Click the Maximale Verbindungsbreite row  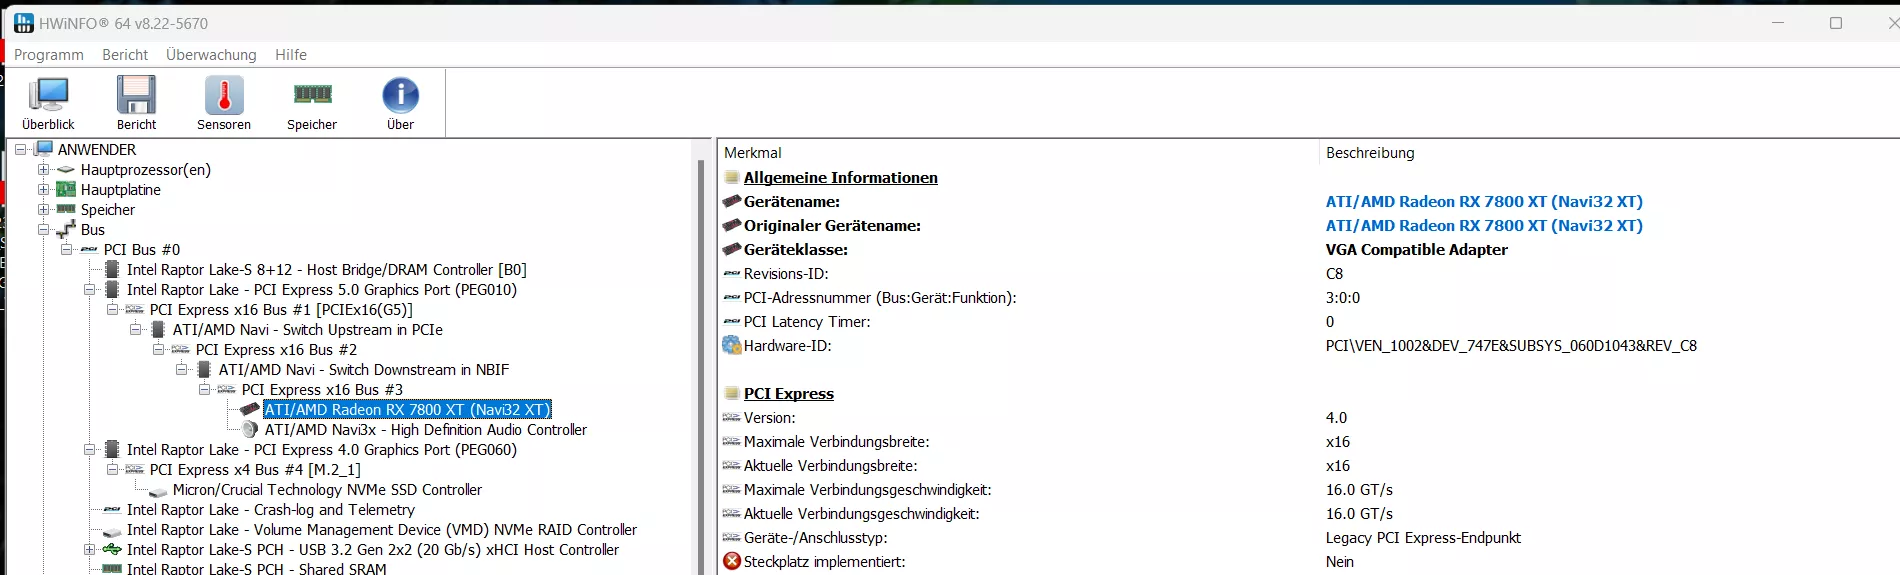pyautogui.click(x=1309, y=441)
